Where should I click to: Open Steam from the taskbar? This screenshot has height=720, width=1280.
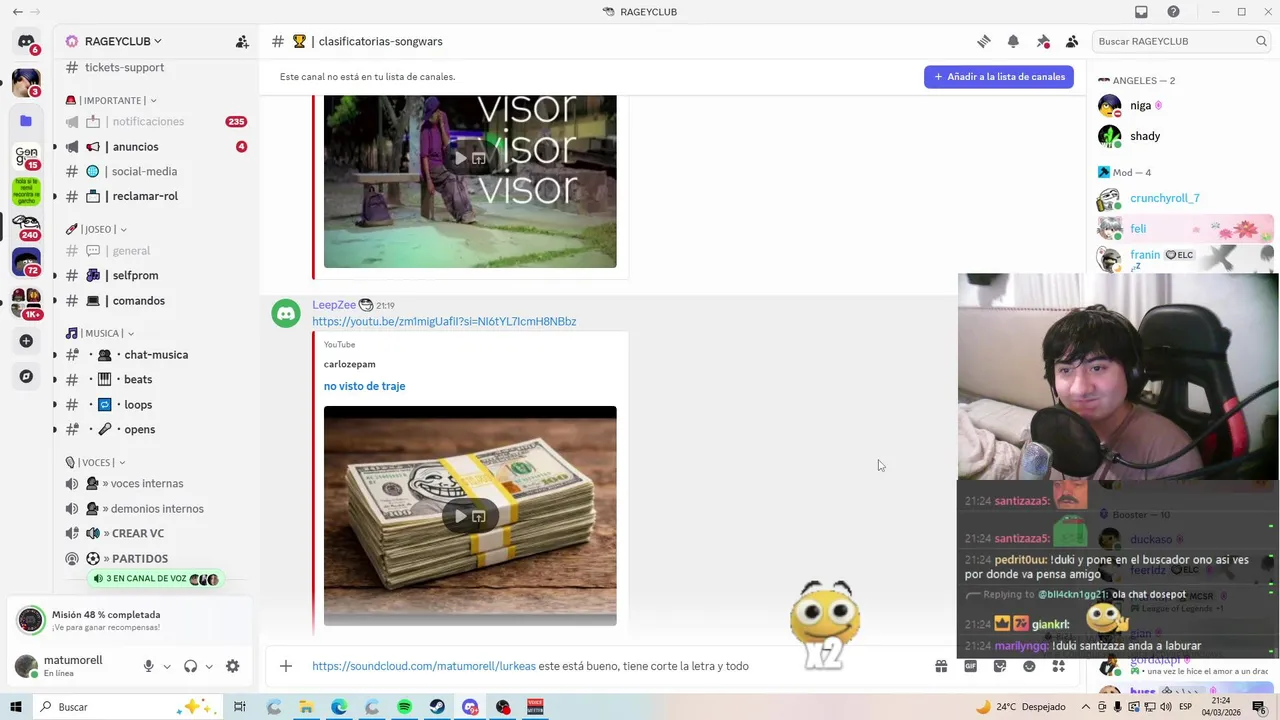[437, 707]
